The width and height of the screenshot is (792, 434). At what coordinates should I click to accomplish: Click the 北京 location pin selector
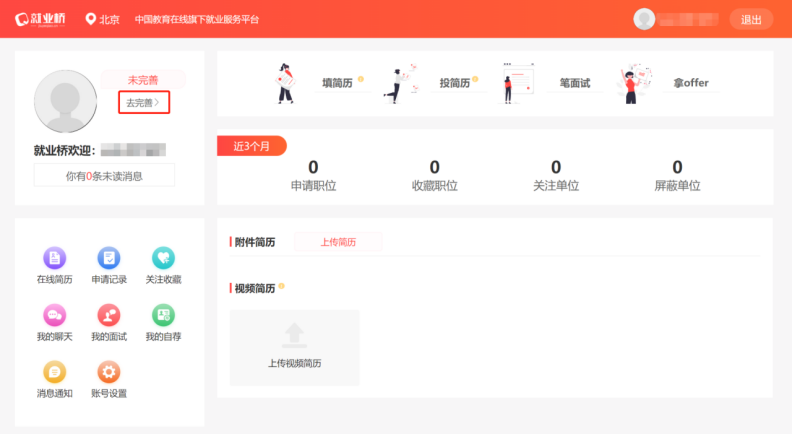tap(104, 19)
